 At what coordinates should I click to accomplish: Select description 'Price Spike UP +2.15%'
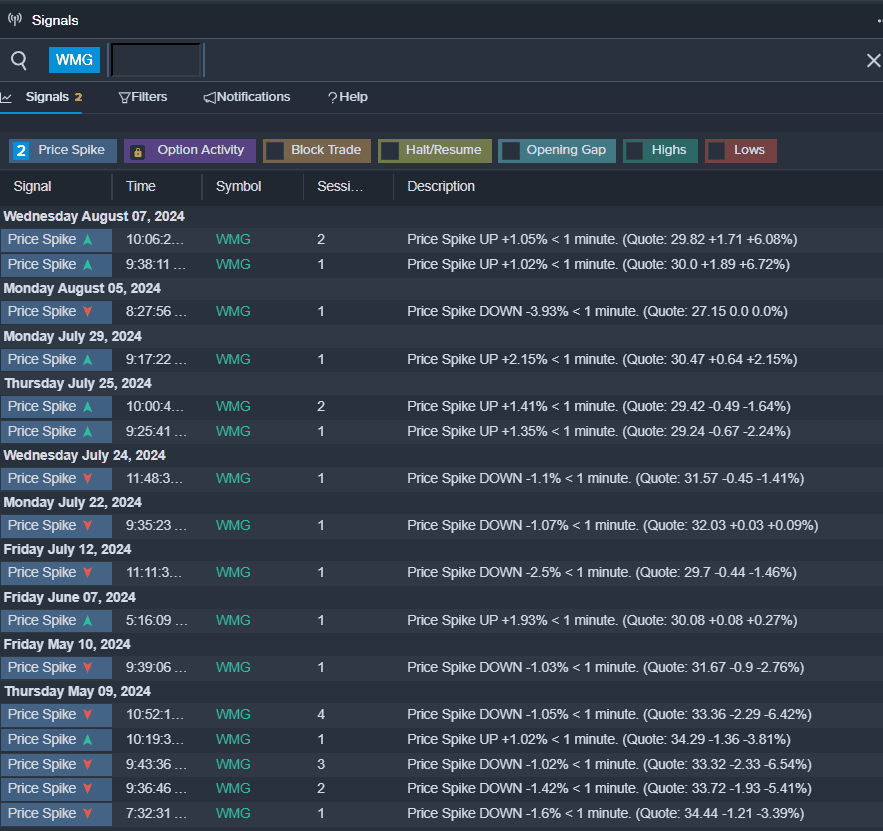point(602,359)
